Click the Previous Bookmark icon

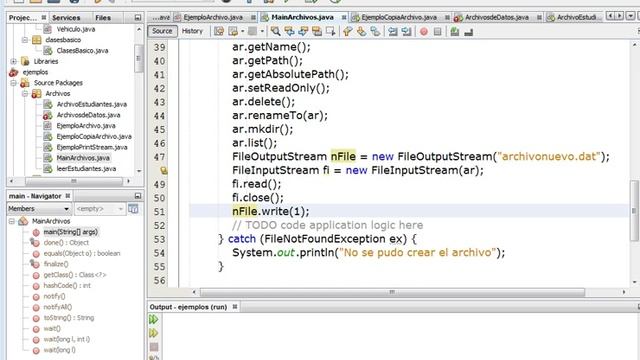click(348, 31)
